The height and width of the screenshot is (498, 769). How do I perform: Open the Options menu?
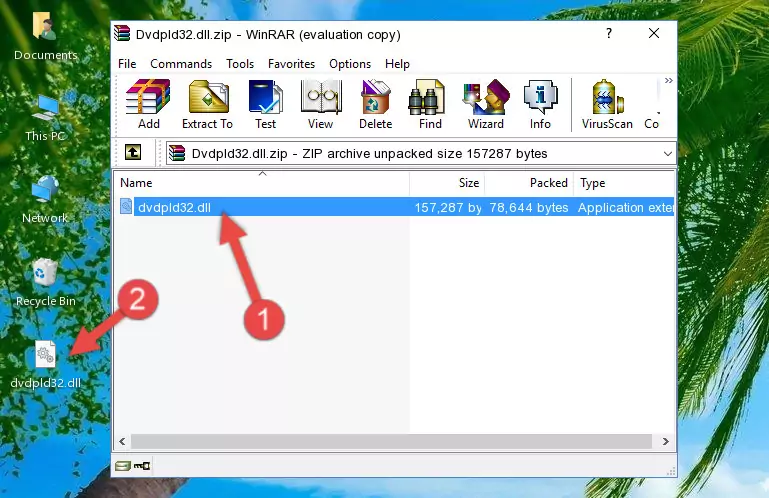tap(350, 64)
